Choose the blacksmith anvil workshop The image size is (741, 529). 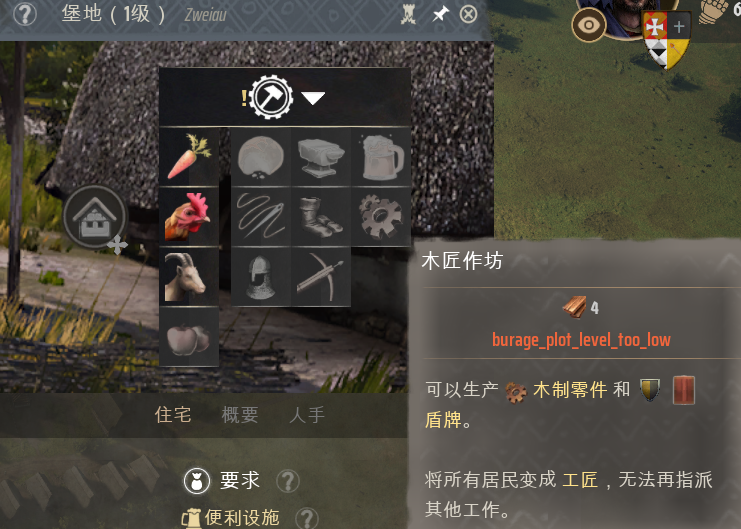pos(321,157)
